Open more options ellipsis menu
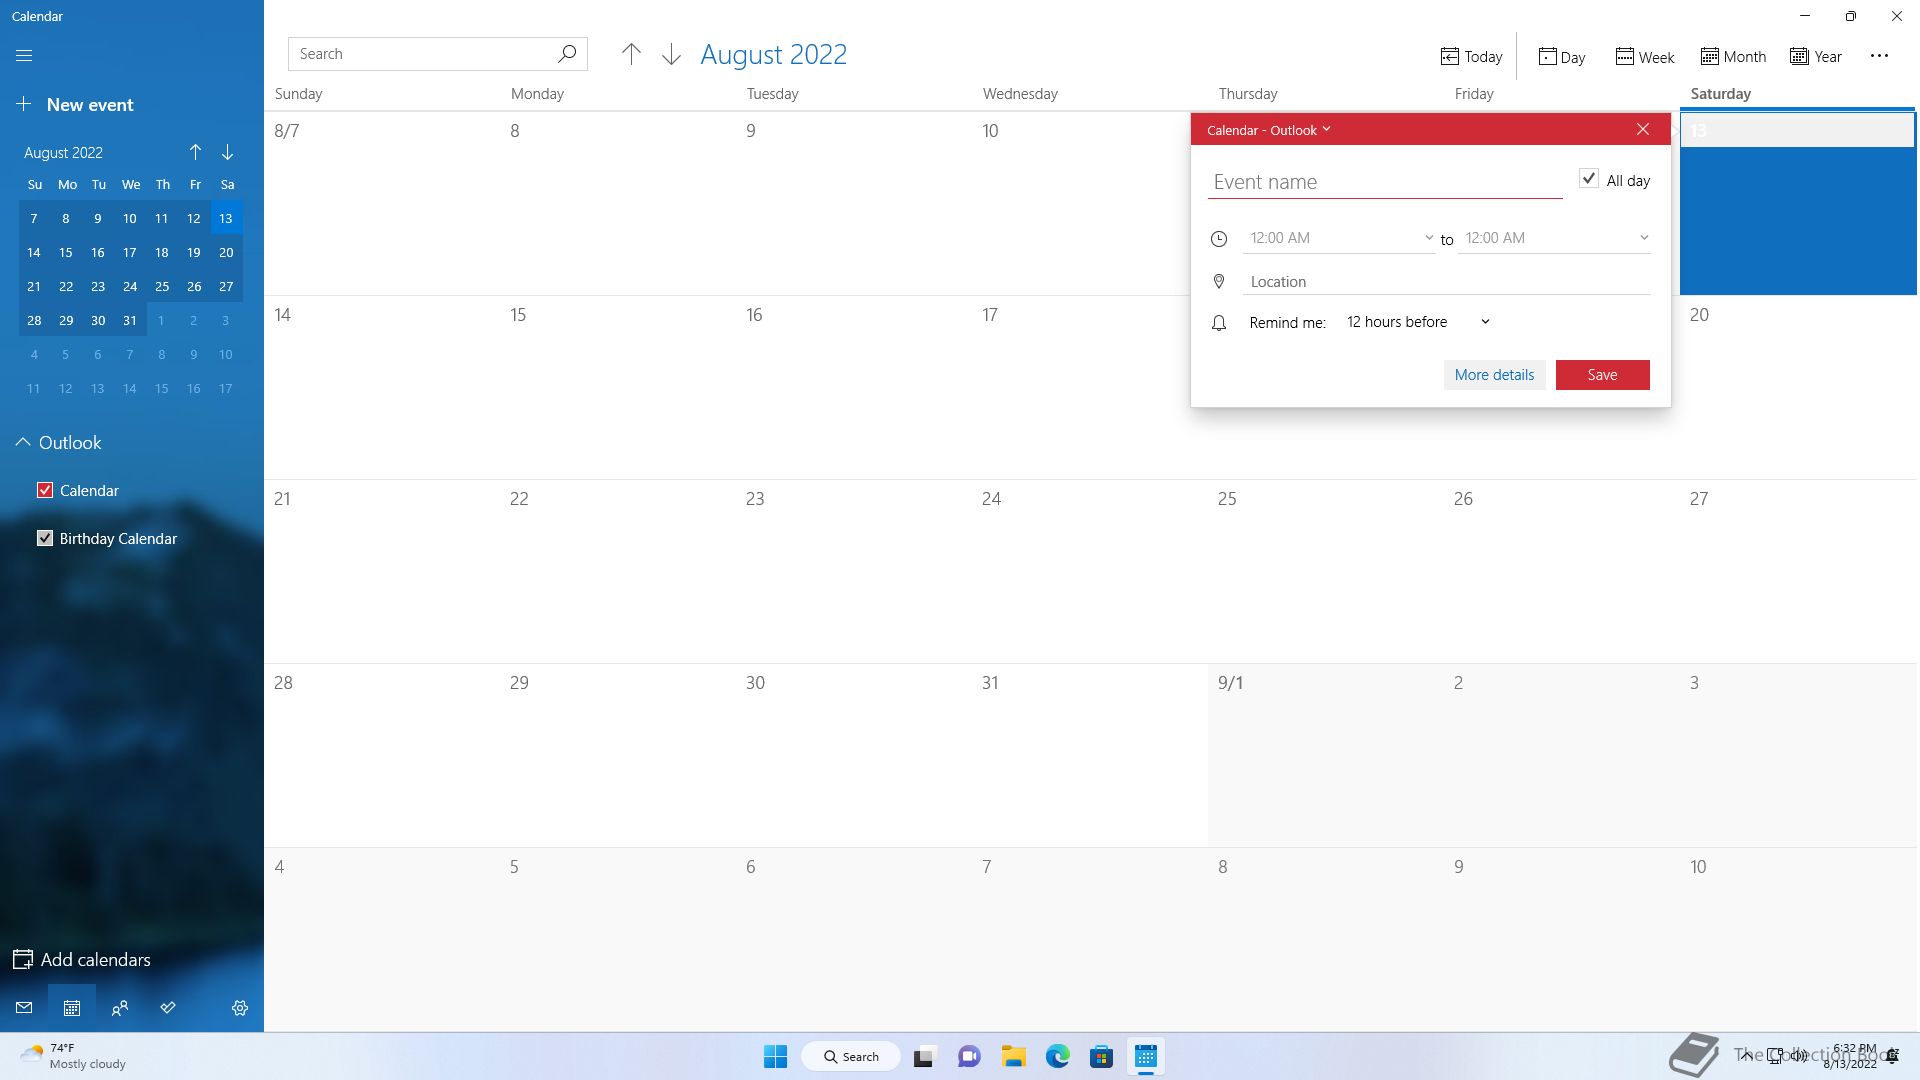 (1879, 56)
